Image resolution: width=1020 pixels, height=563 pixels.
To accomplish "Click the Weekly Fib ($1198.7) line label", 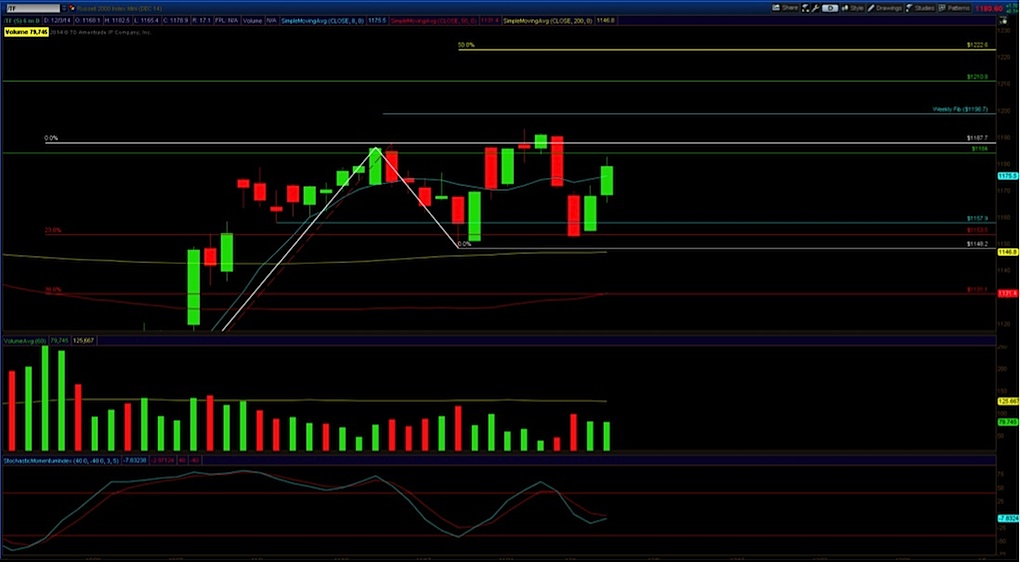I will (960, 109).
